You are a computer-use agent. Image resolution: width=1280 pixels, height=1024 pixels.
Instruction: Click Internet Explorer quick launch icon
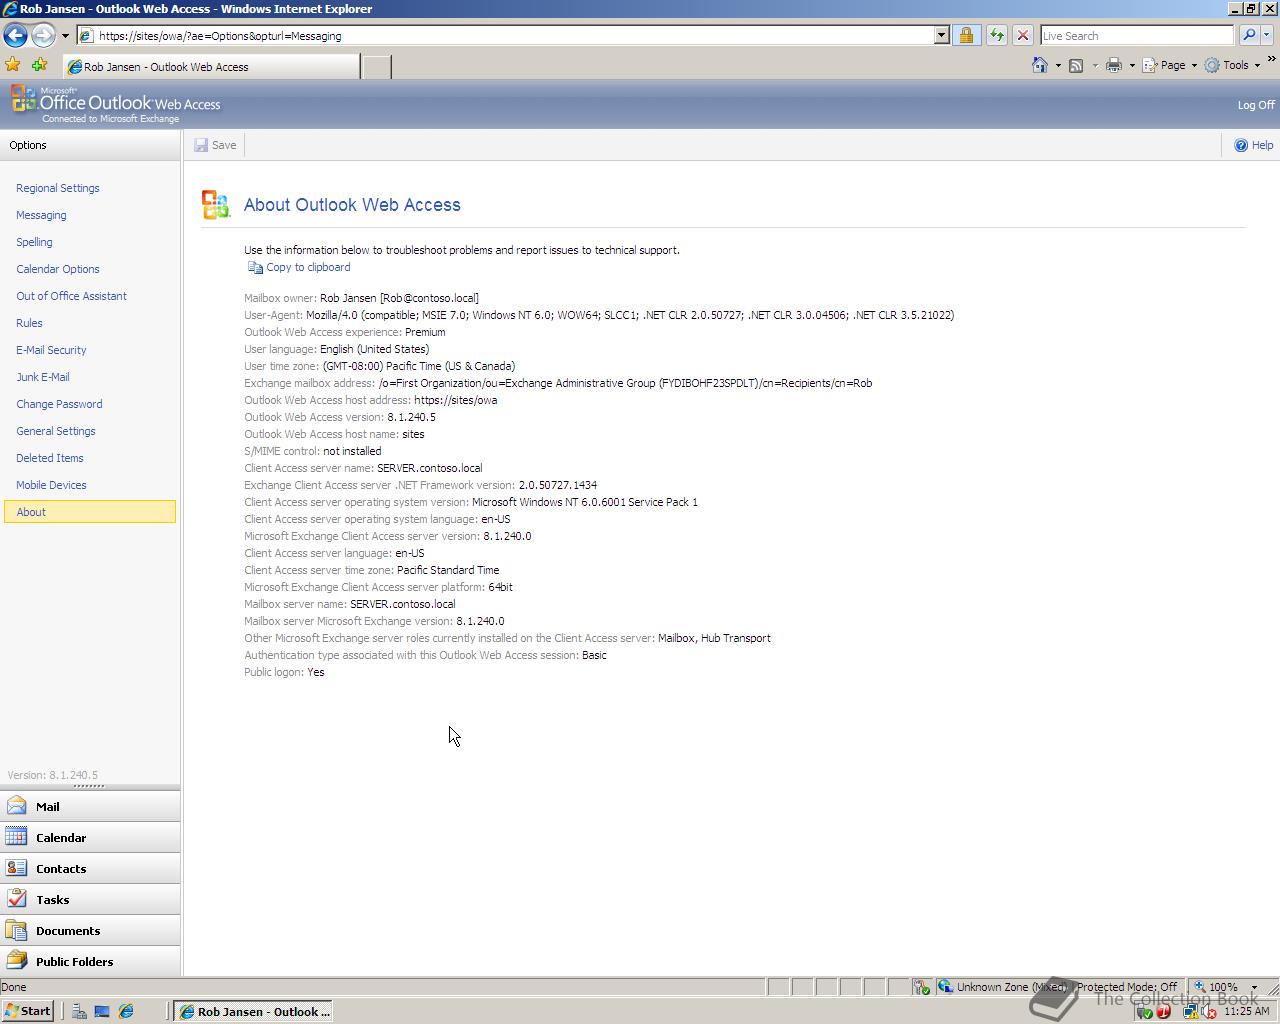126,1011
